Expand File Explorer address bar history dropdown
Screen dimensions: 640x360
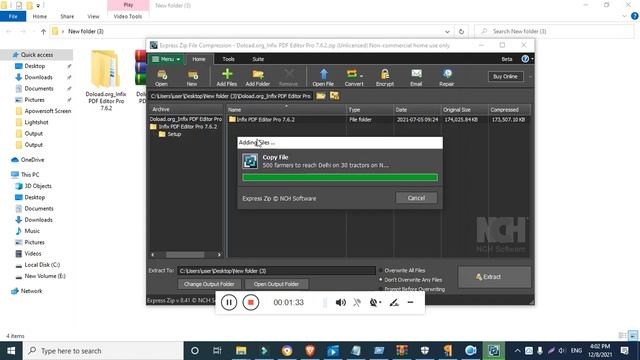pos(447,31)
